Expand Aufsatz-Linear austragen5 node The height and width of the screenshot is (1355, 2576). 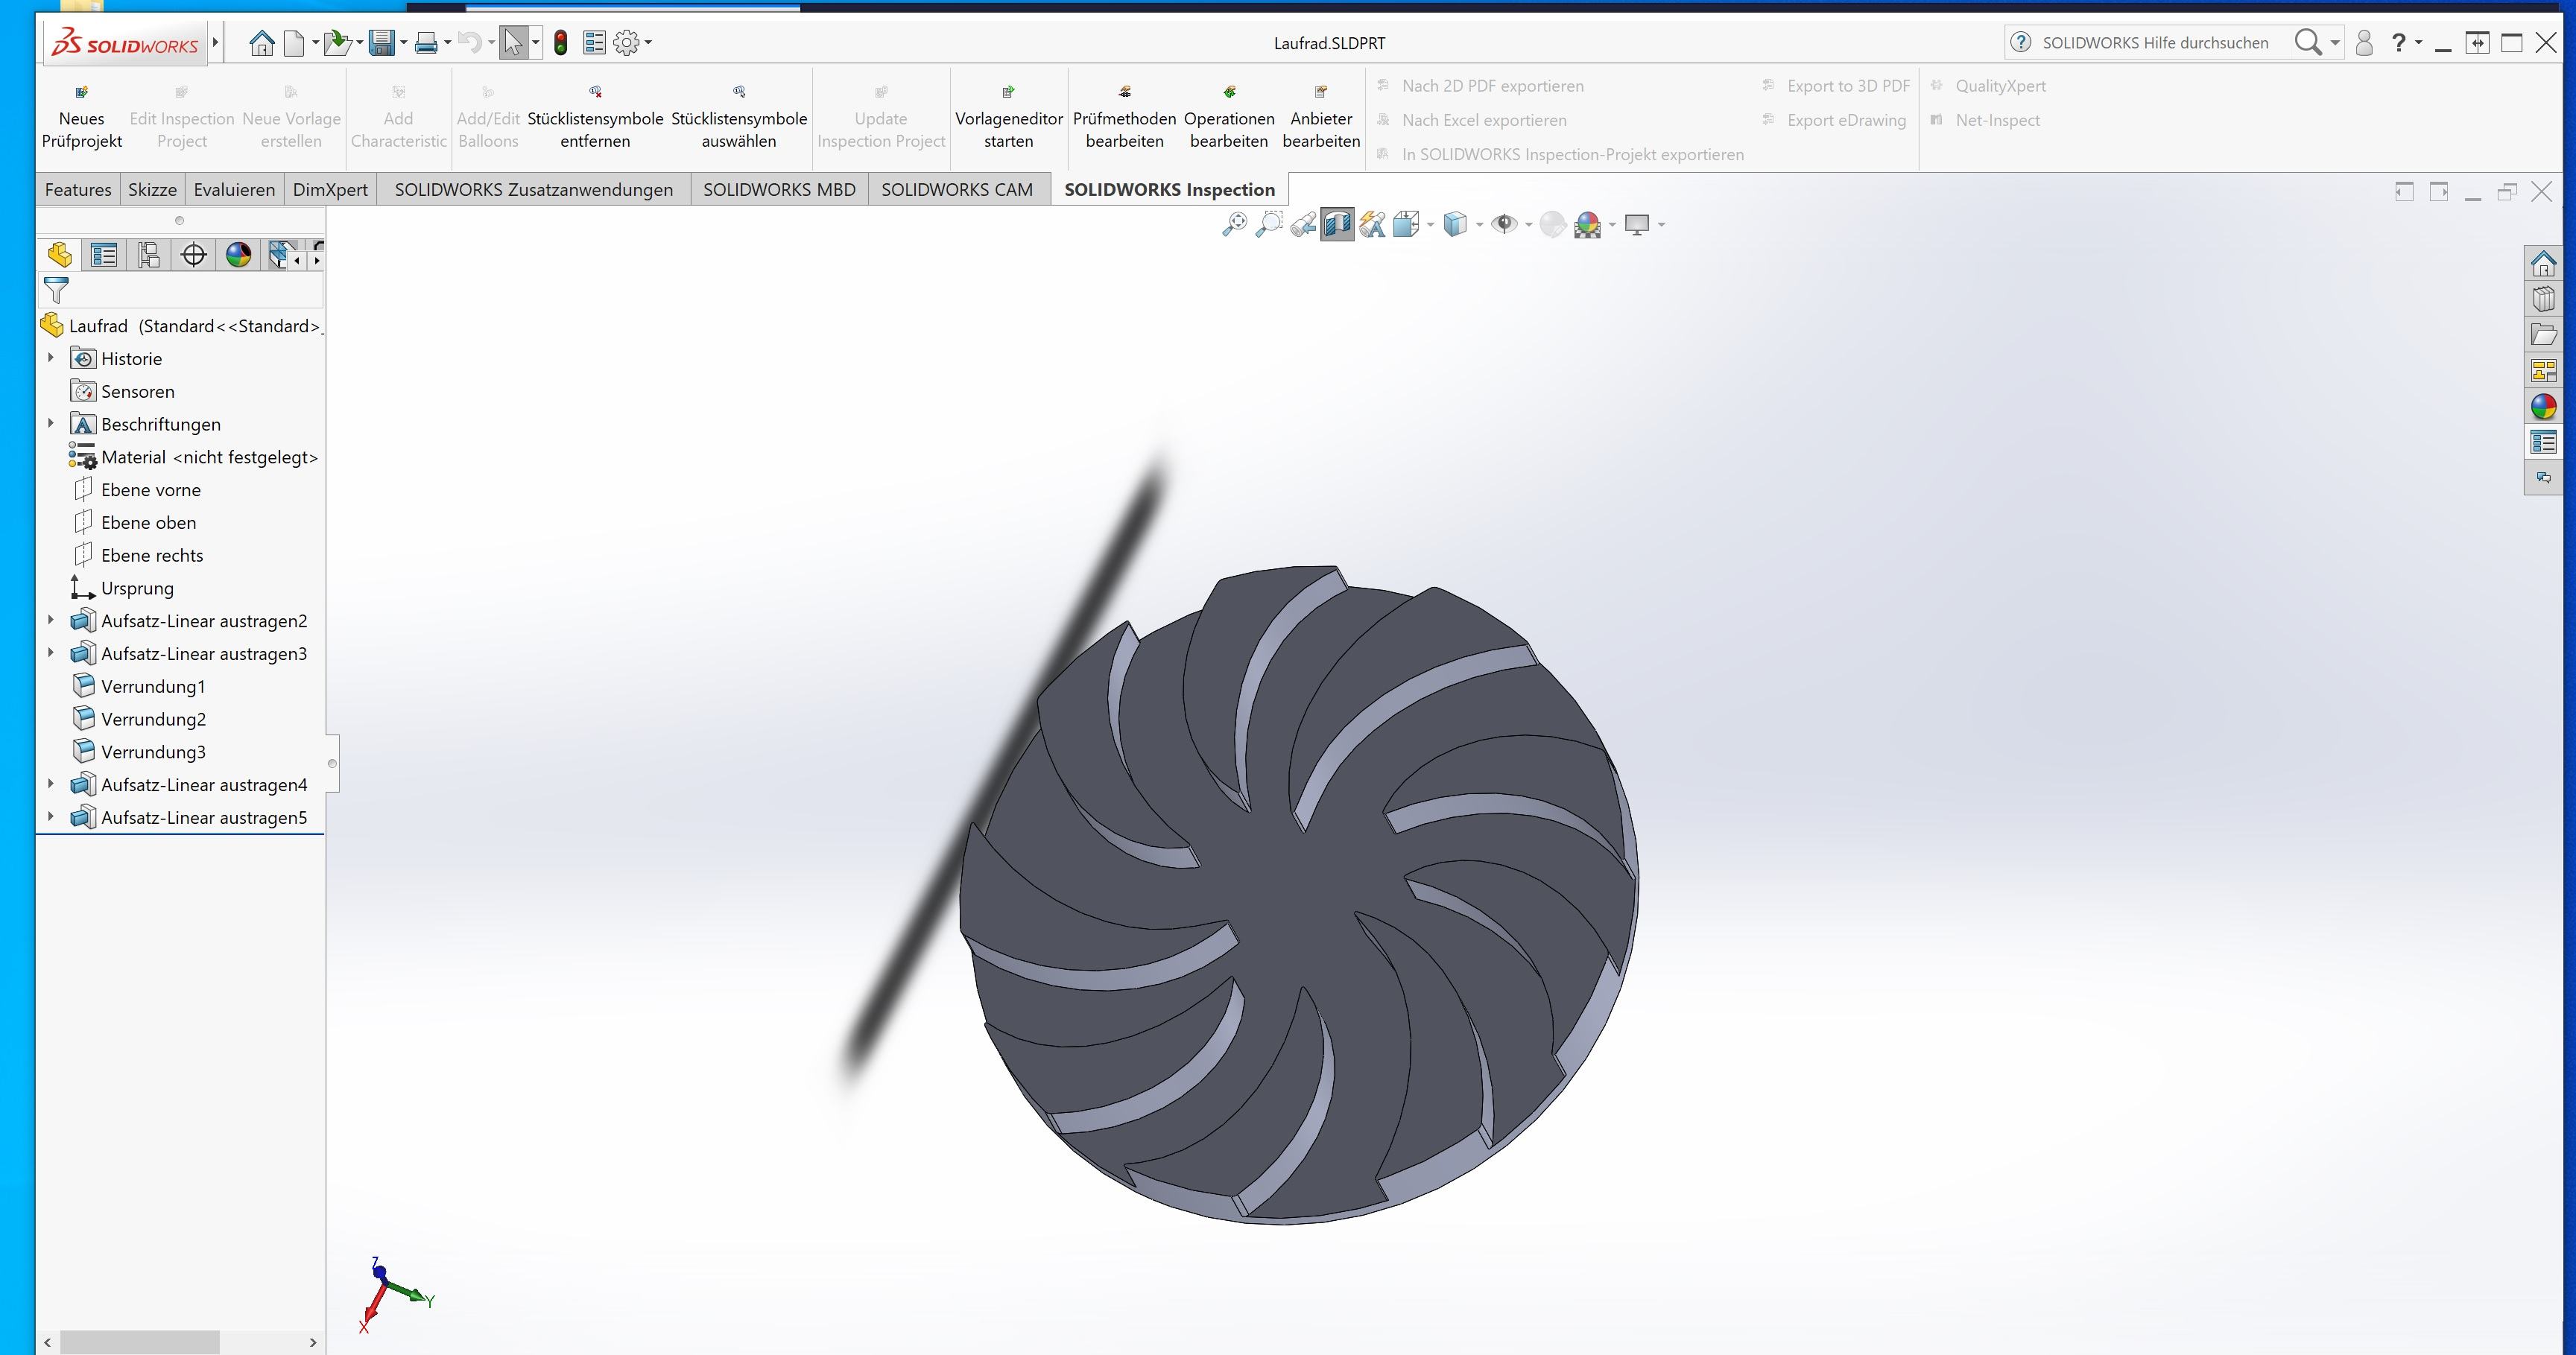pos(51,818)
